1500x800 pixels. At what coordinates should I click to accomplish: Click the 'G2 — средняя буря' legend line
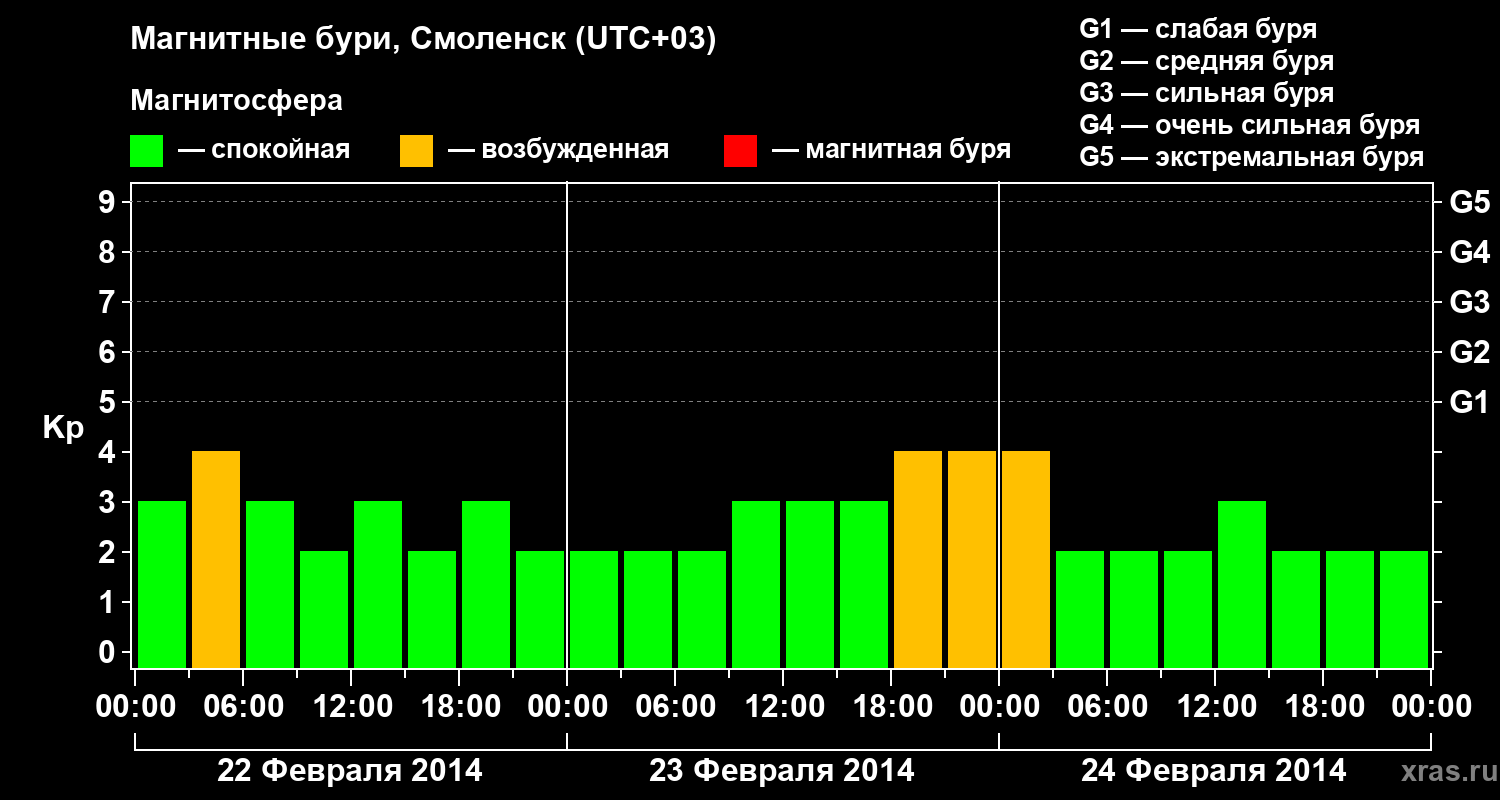point(1206,61)
